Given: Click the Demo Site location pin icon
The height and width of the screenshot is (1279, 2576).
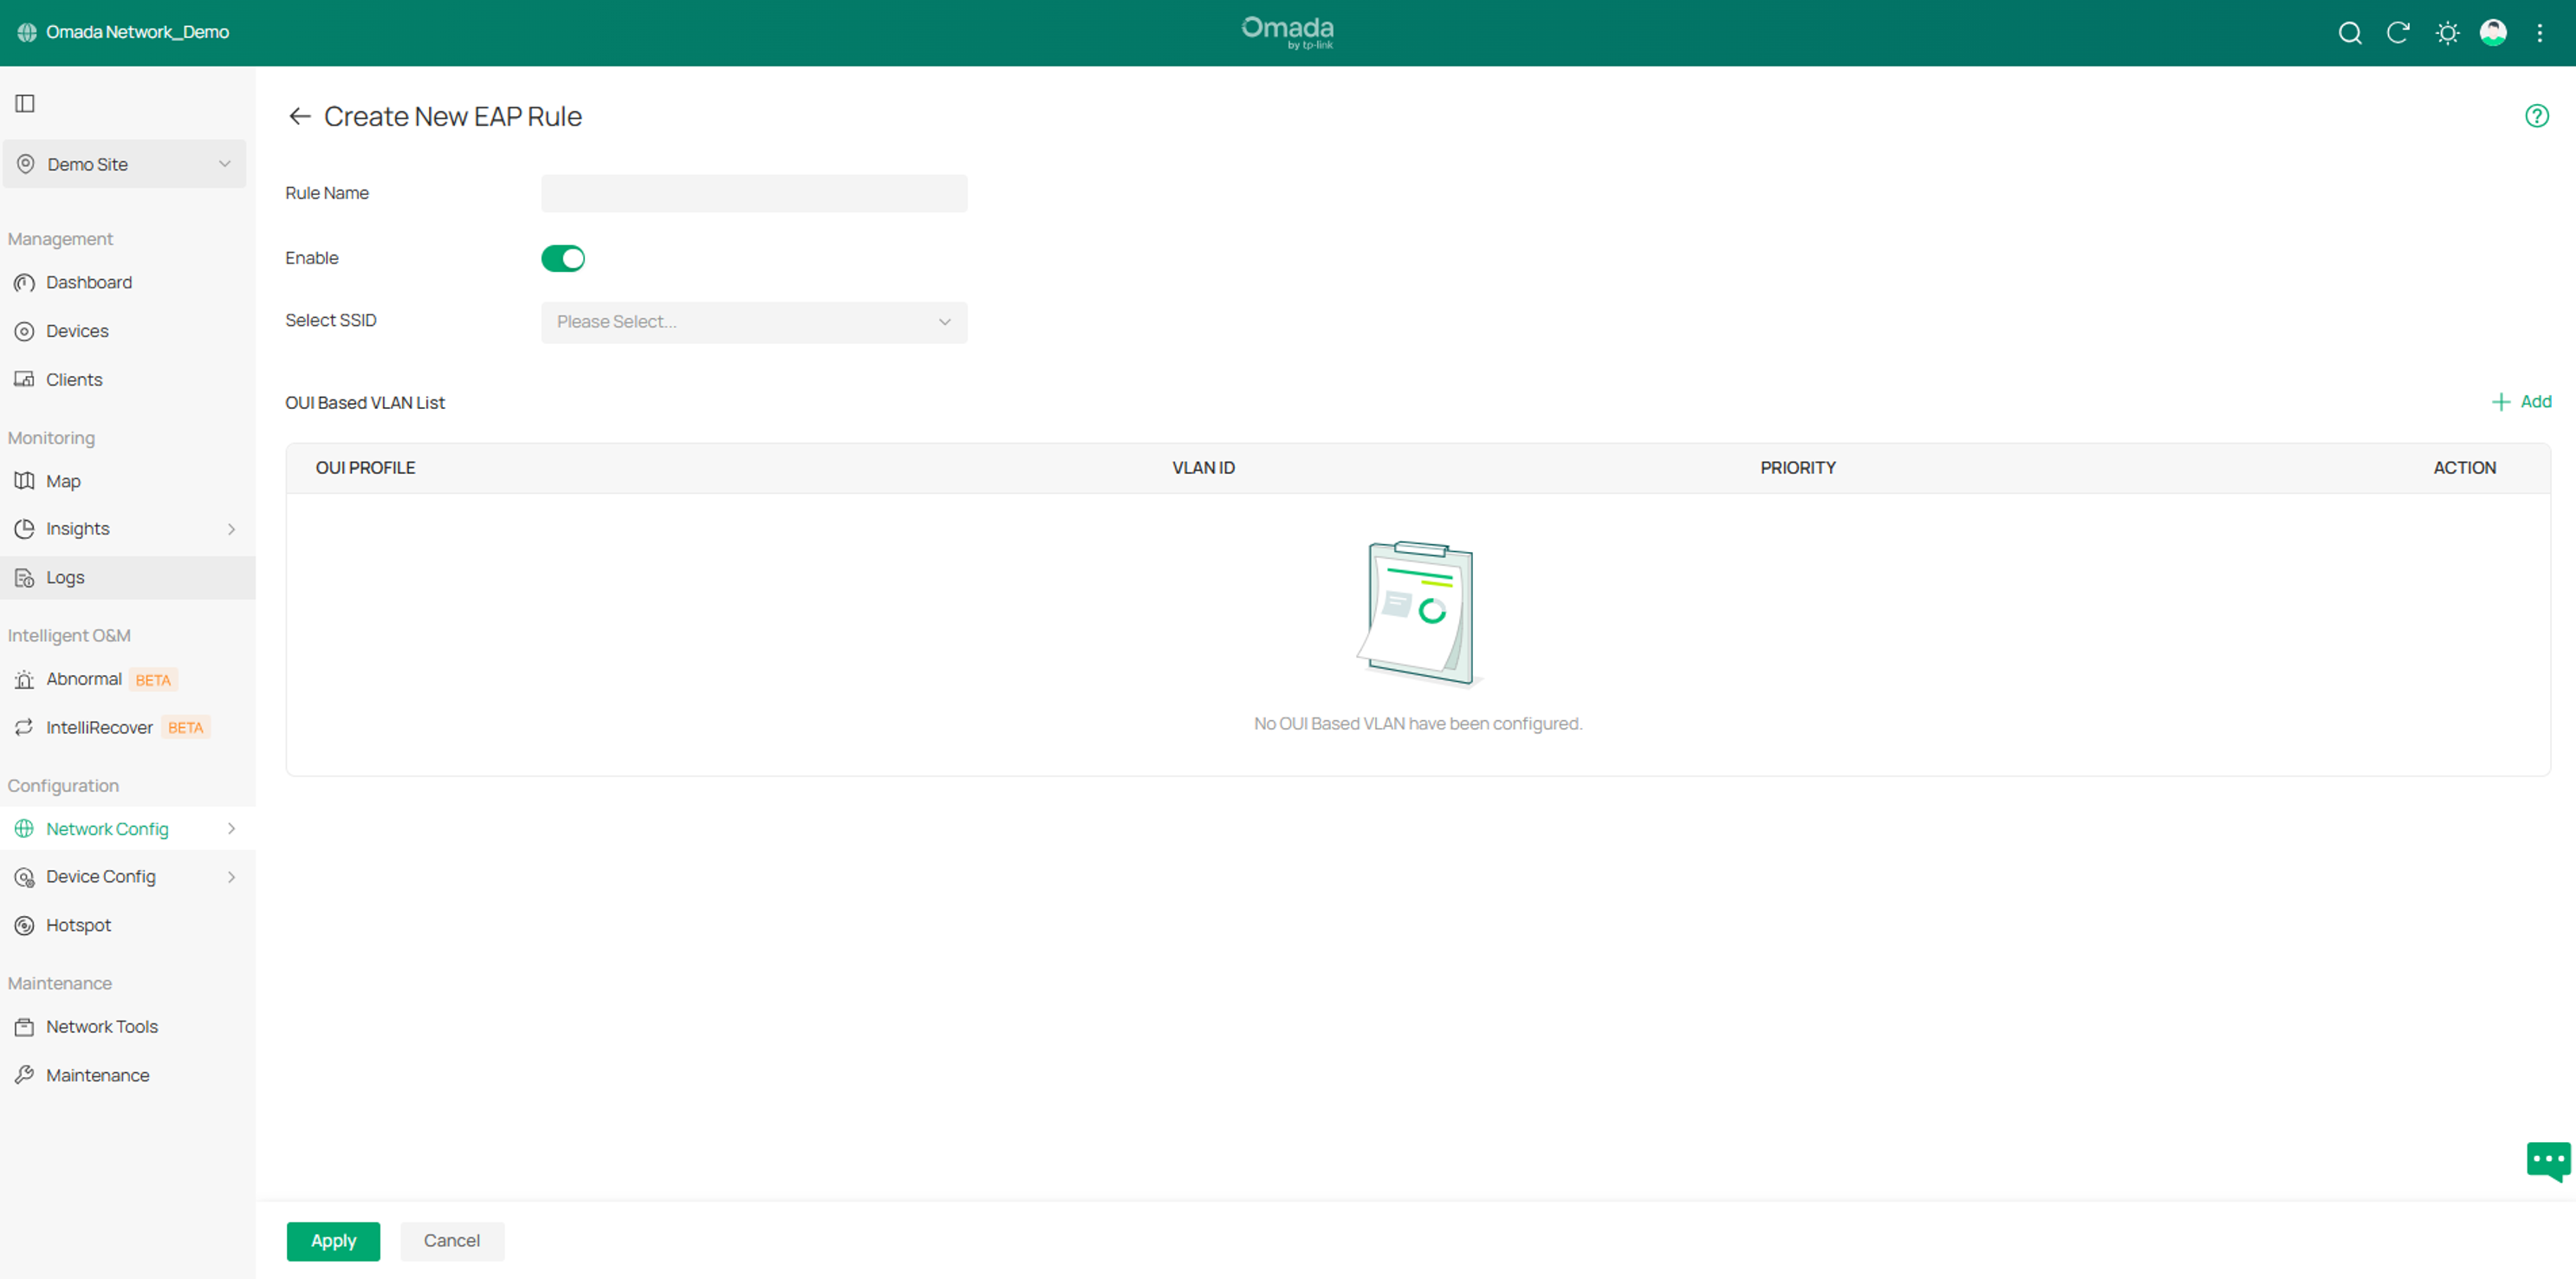Looking at the screenshot, I should pos(26,164).
